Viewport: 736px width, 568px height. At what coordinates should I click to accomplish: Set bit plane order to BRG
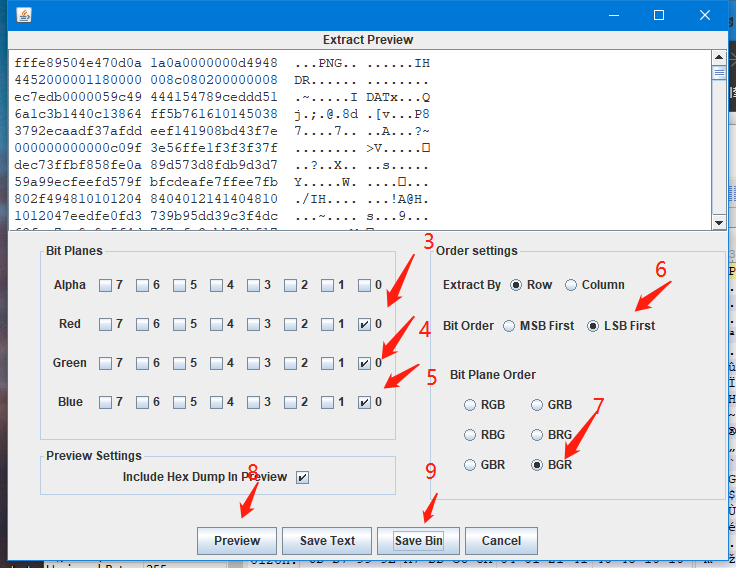[x=537, y=435]
